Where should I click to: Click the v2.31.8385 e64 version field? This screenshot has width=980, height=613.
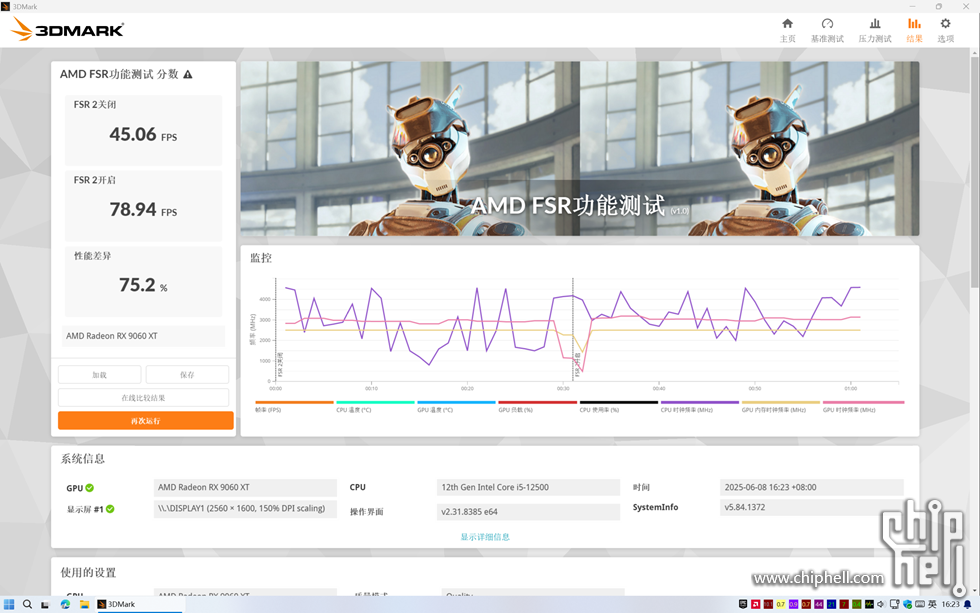528,512
